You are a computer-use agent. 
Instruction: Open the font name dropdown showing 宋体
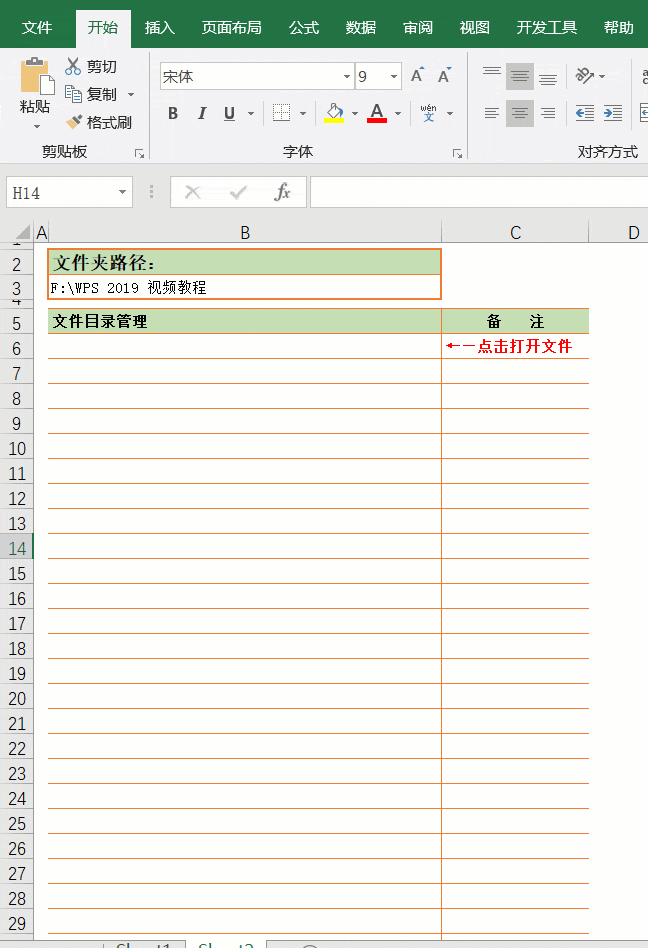(x=347, y=77)
